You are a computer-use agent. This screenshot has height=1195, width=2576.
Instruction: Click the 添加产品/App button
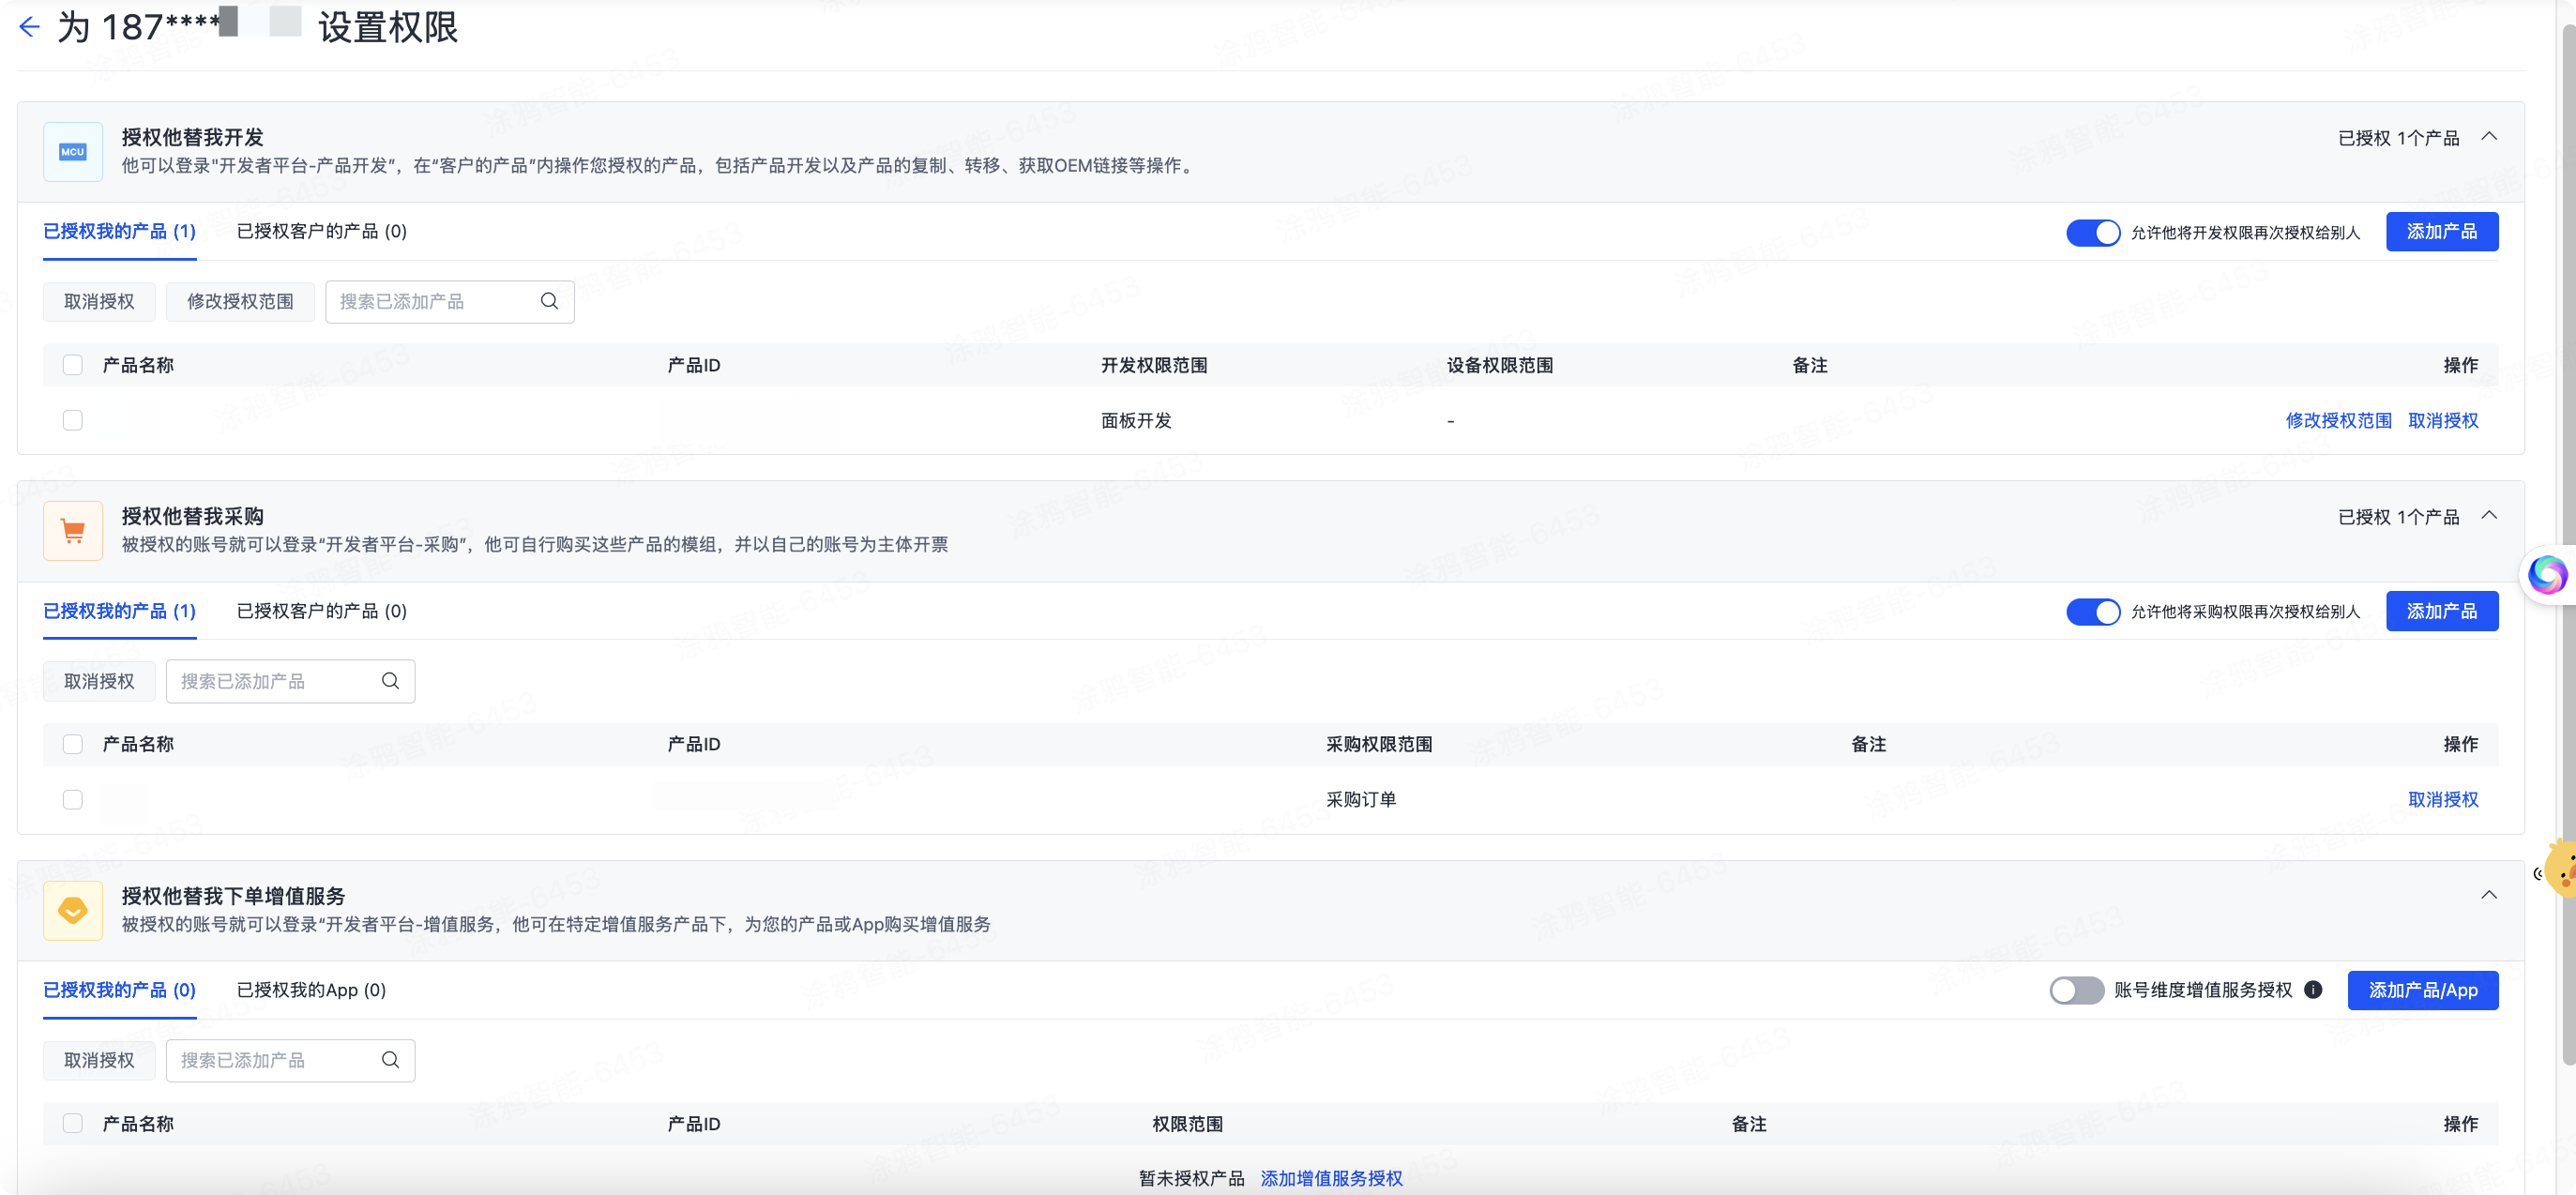point(2422,989)
